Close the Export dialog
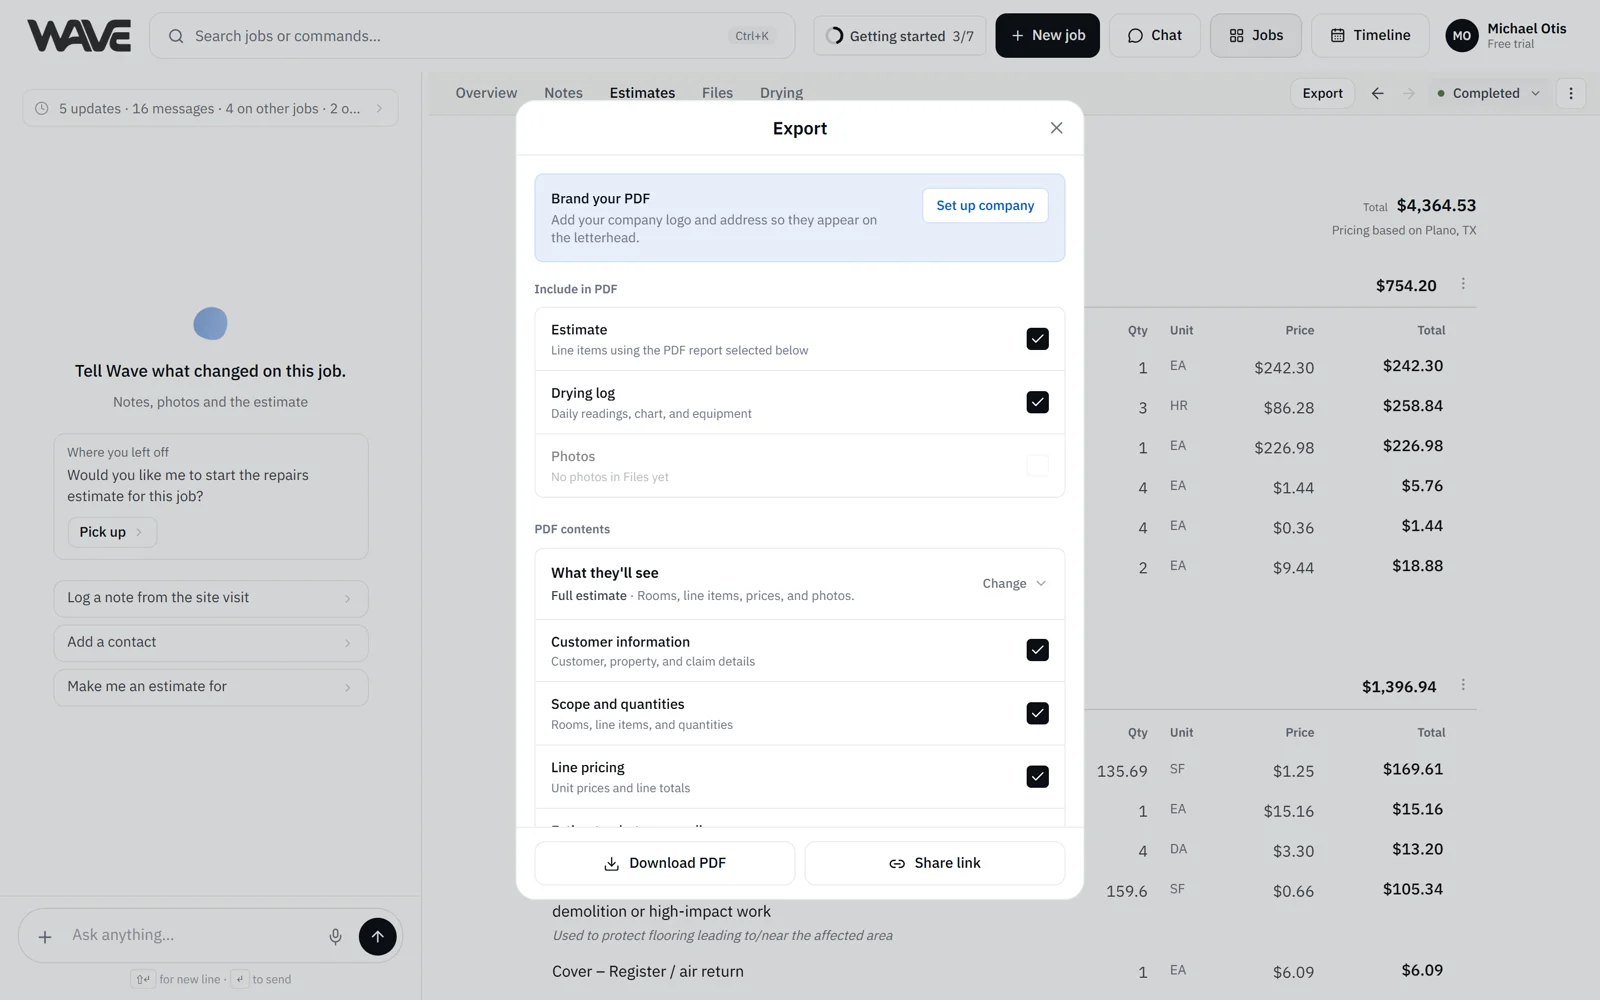The height and width of the screenshot is (1000, 1600). [1056, 128]
